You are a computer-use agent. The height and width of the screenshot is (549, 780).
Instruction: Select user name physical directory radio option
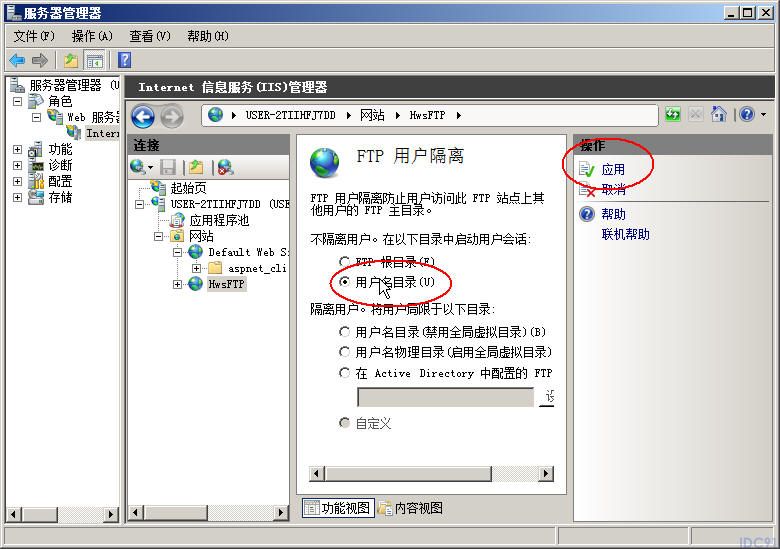click(344, 352)
